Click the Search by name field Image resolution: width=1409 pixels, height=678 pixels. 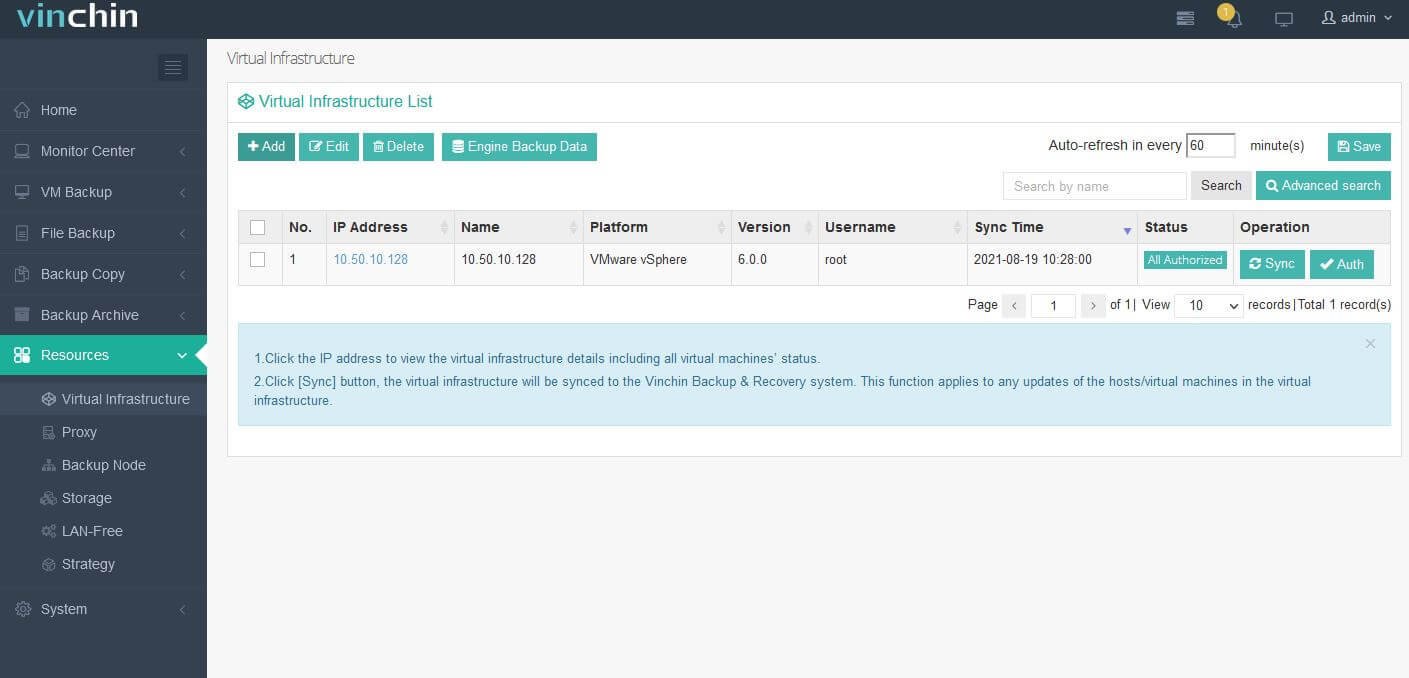(x=1094, y=186)
